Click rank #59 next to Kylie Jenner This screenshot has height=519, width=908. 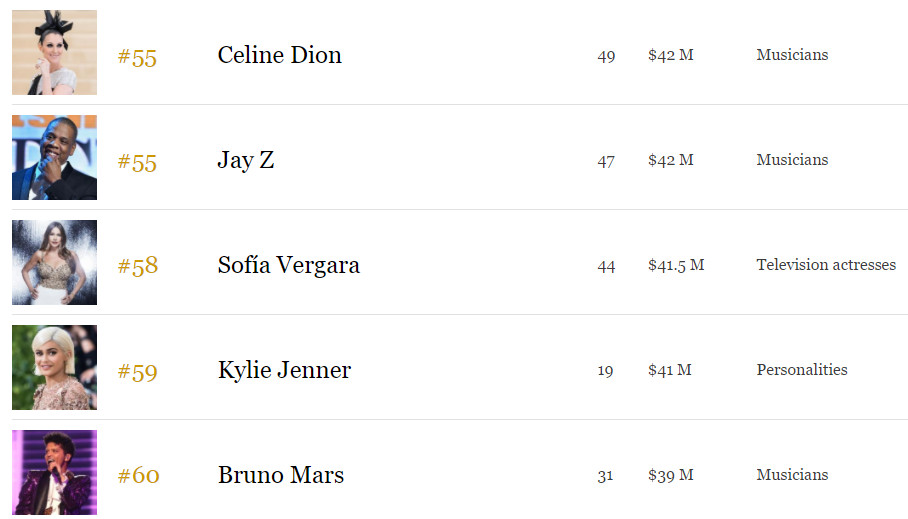(138, 371)
